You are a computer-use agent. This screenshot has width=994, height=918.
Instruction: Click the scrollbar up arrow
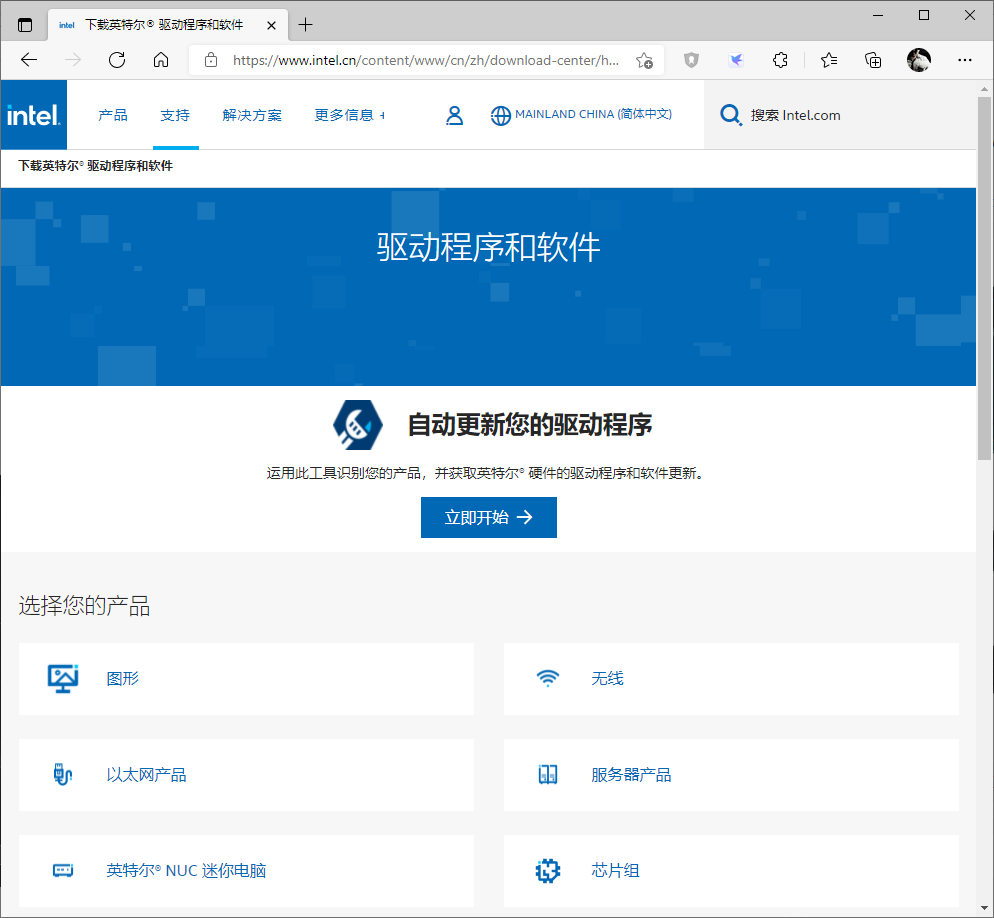[x=984, y=89]
